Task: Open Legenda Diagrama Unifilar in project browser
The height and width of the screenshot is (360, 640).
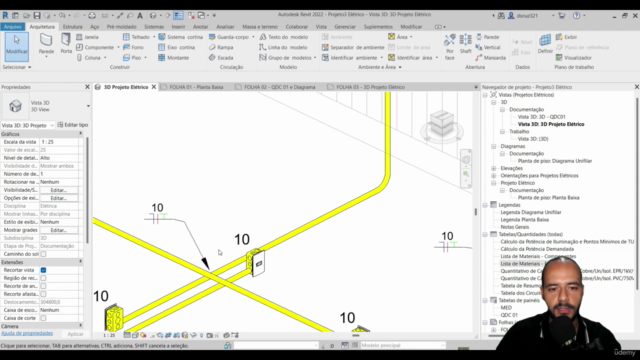Action: click(x=531, y=212)
